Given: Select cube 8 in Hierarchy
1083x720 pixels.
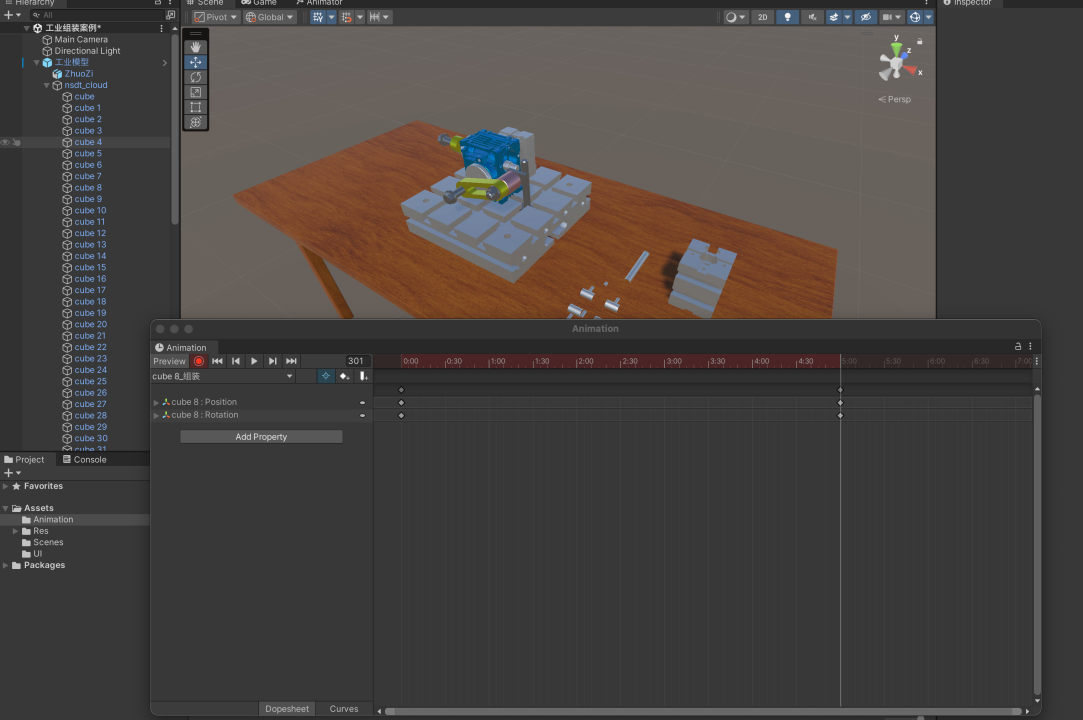Looking at the screenshot, I should click(x=88, y=188).
